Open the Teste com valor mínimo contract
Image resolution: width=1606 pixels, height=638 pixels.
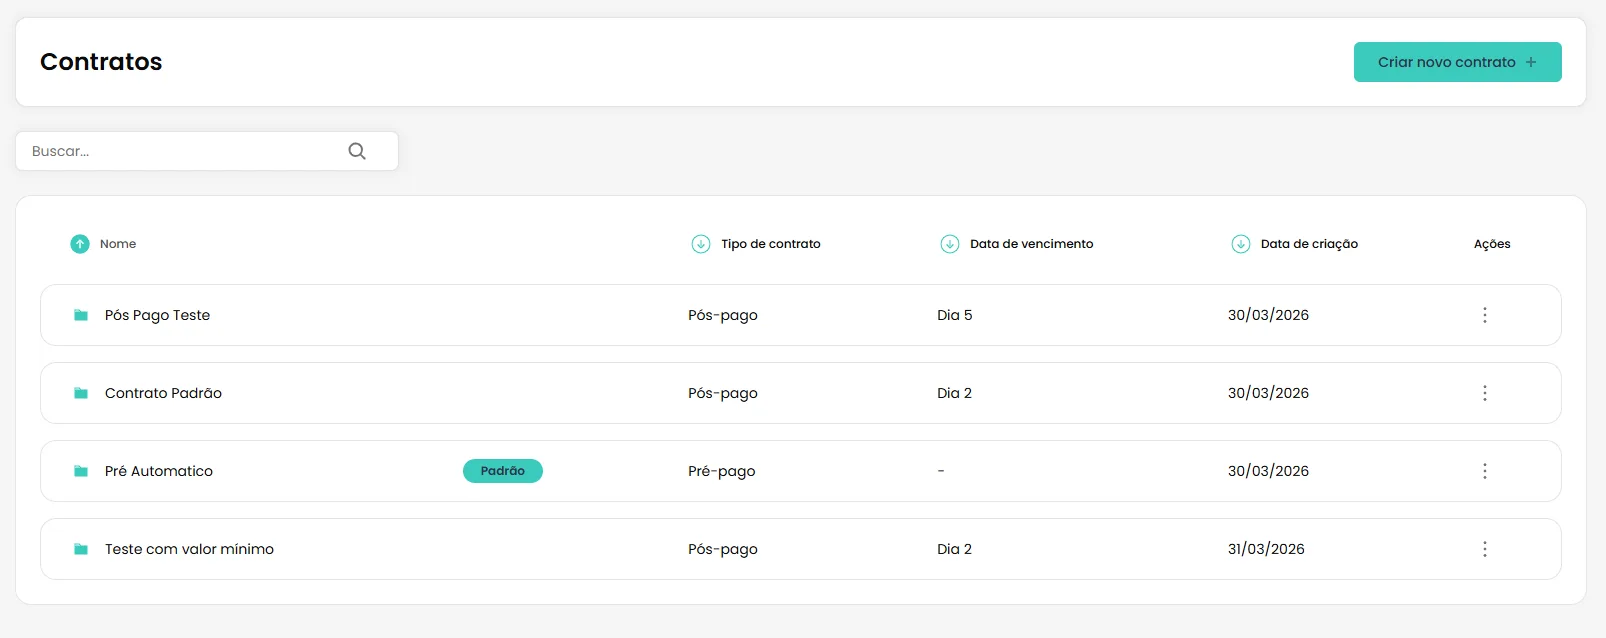(x=801, y=549)
